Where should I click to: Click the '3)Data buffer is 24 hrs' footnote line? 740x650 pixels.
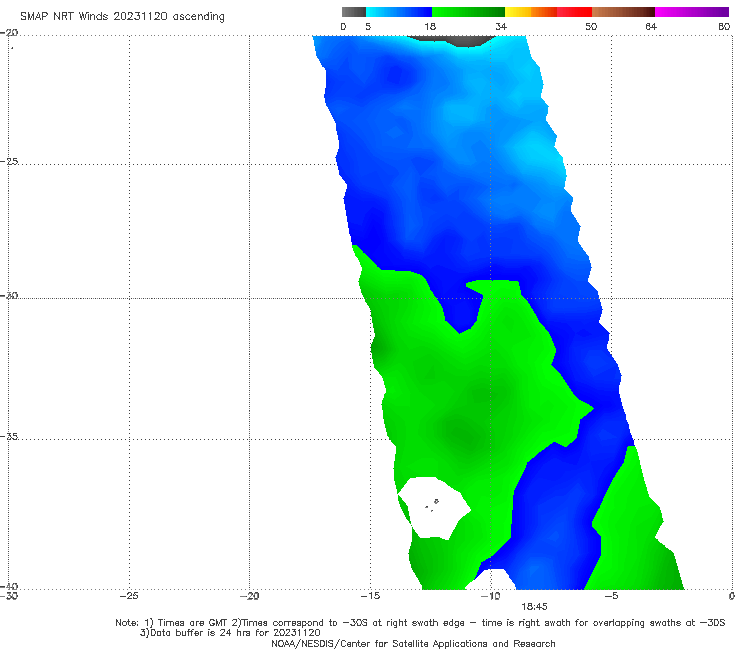click(230, 633)
